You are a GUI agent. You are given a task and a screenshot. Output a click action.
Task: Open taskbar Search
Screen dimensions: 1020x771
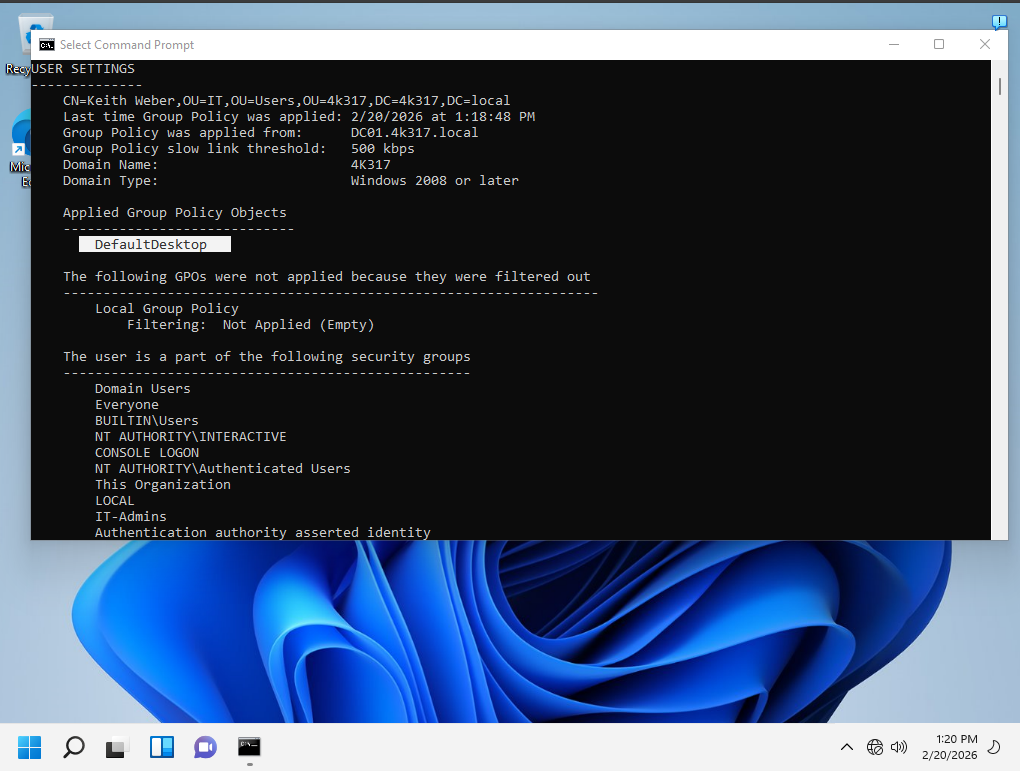pyautogui.click(x=74, y=747)
